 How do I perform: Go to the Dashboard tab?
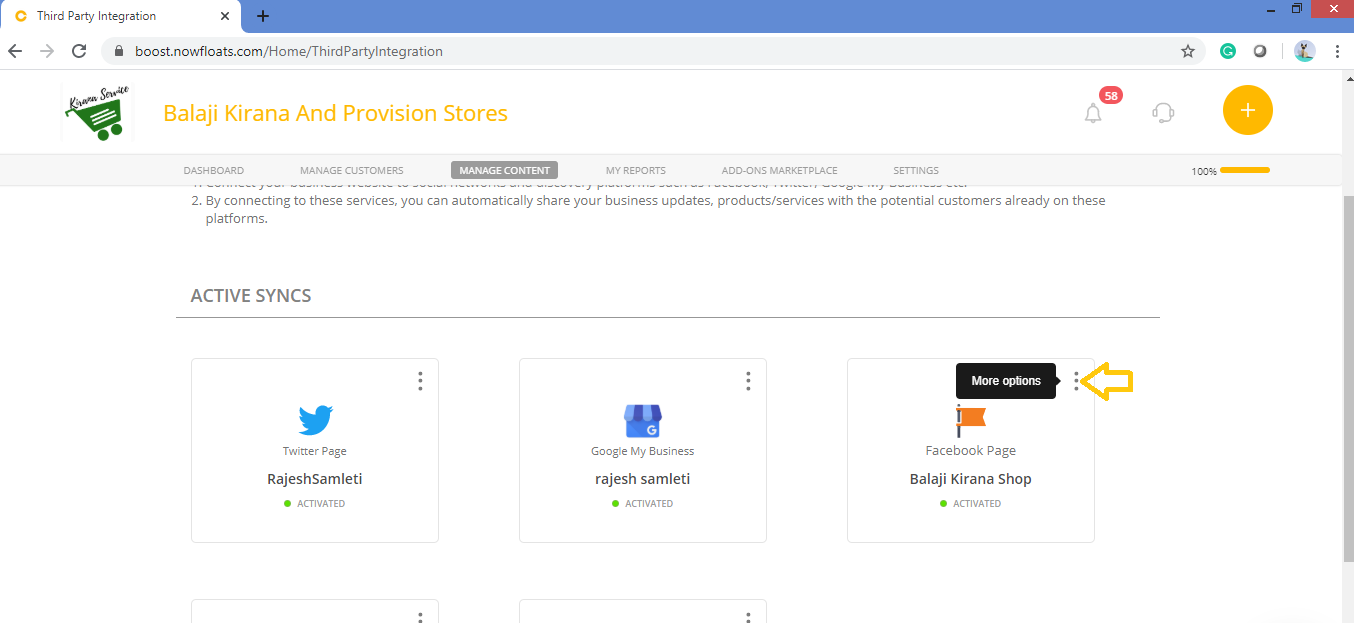[214, 170]
